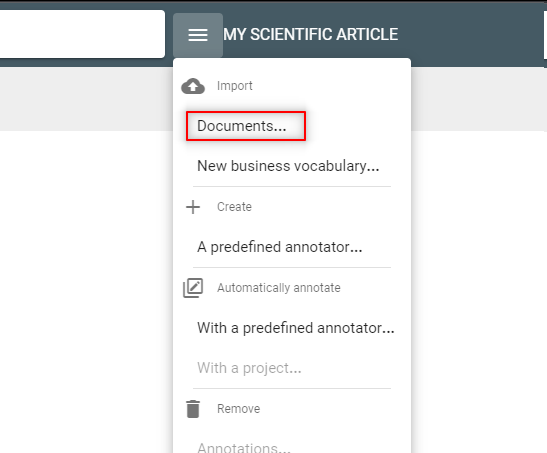
Task: Click the Remove section label
Action: click(239, 409)
